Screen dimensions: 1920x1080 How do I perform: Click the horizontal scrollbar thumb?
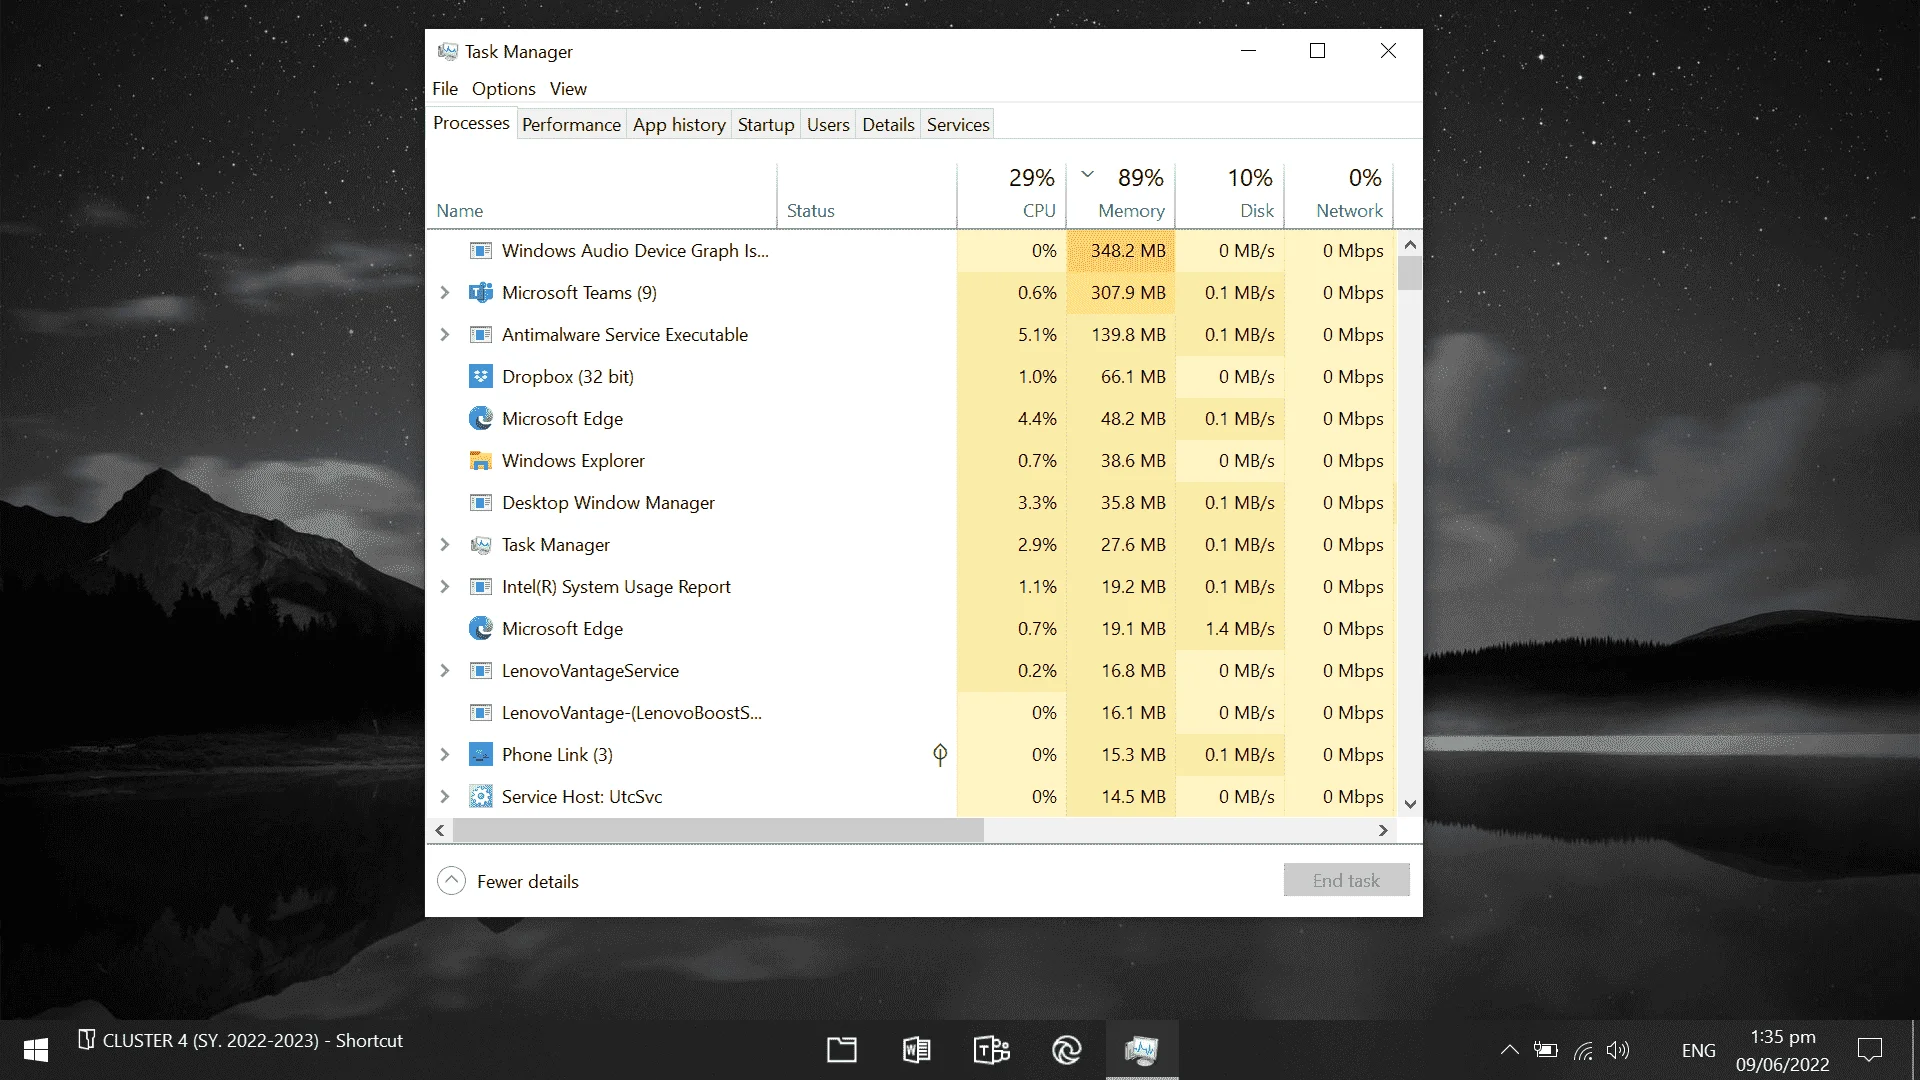pyautogui.click(x=718, y=831)
